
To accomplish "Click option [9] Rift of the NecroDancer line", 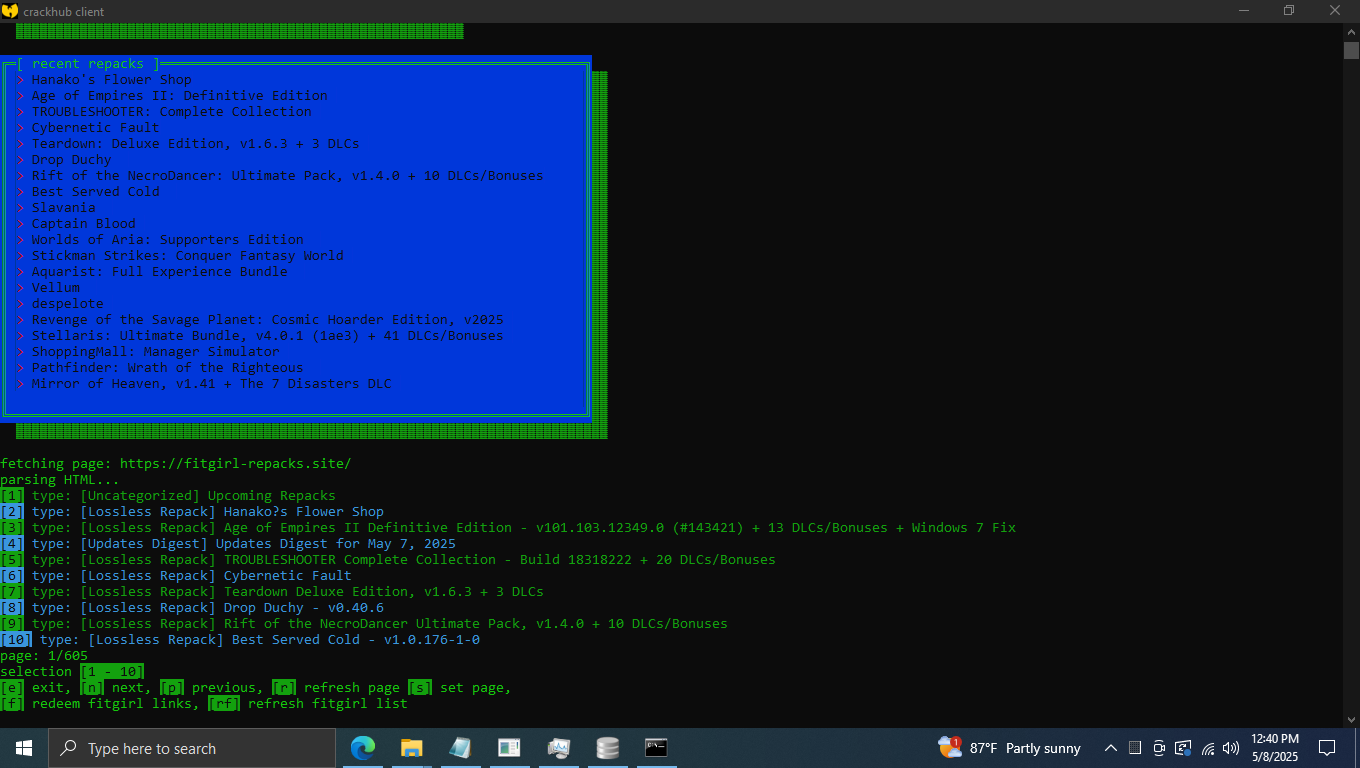I will coord(364,623).
